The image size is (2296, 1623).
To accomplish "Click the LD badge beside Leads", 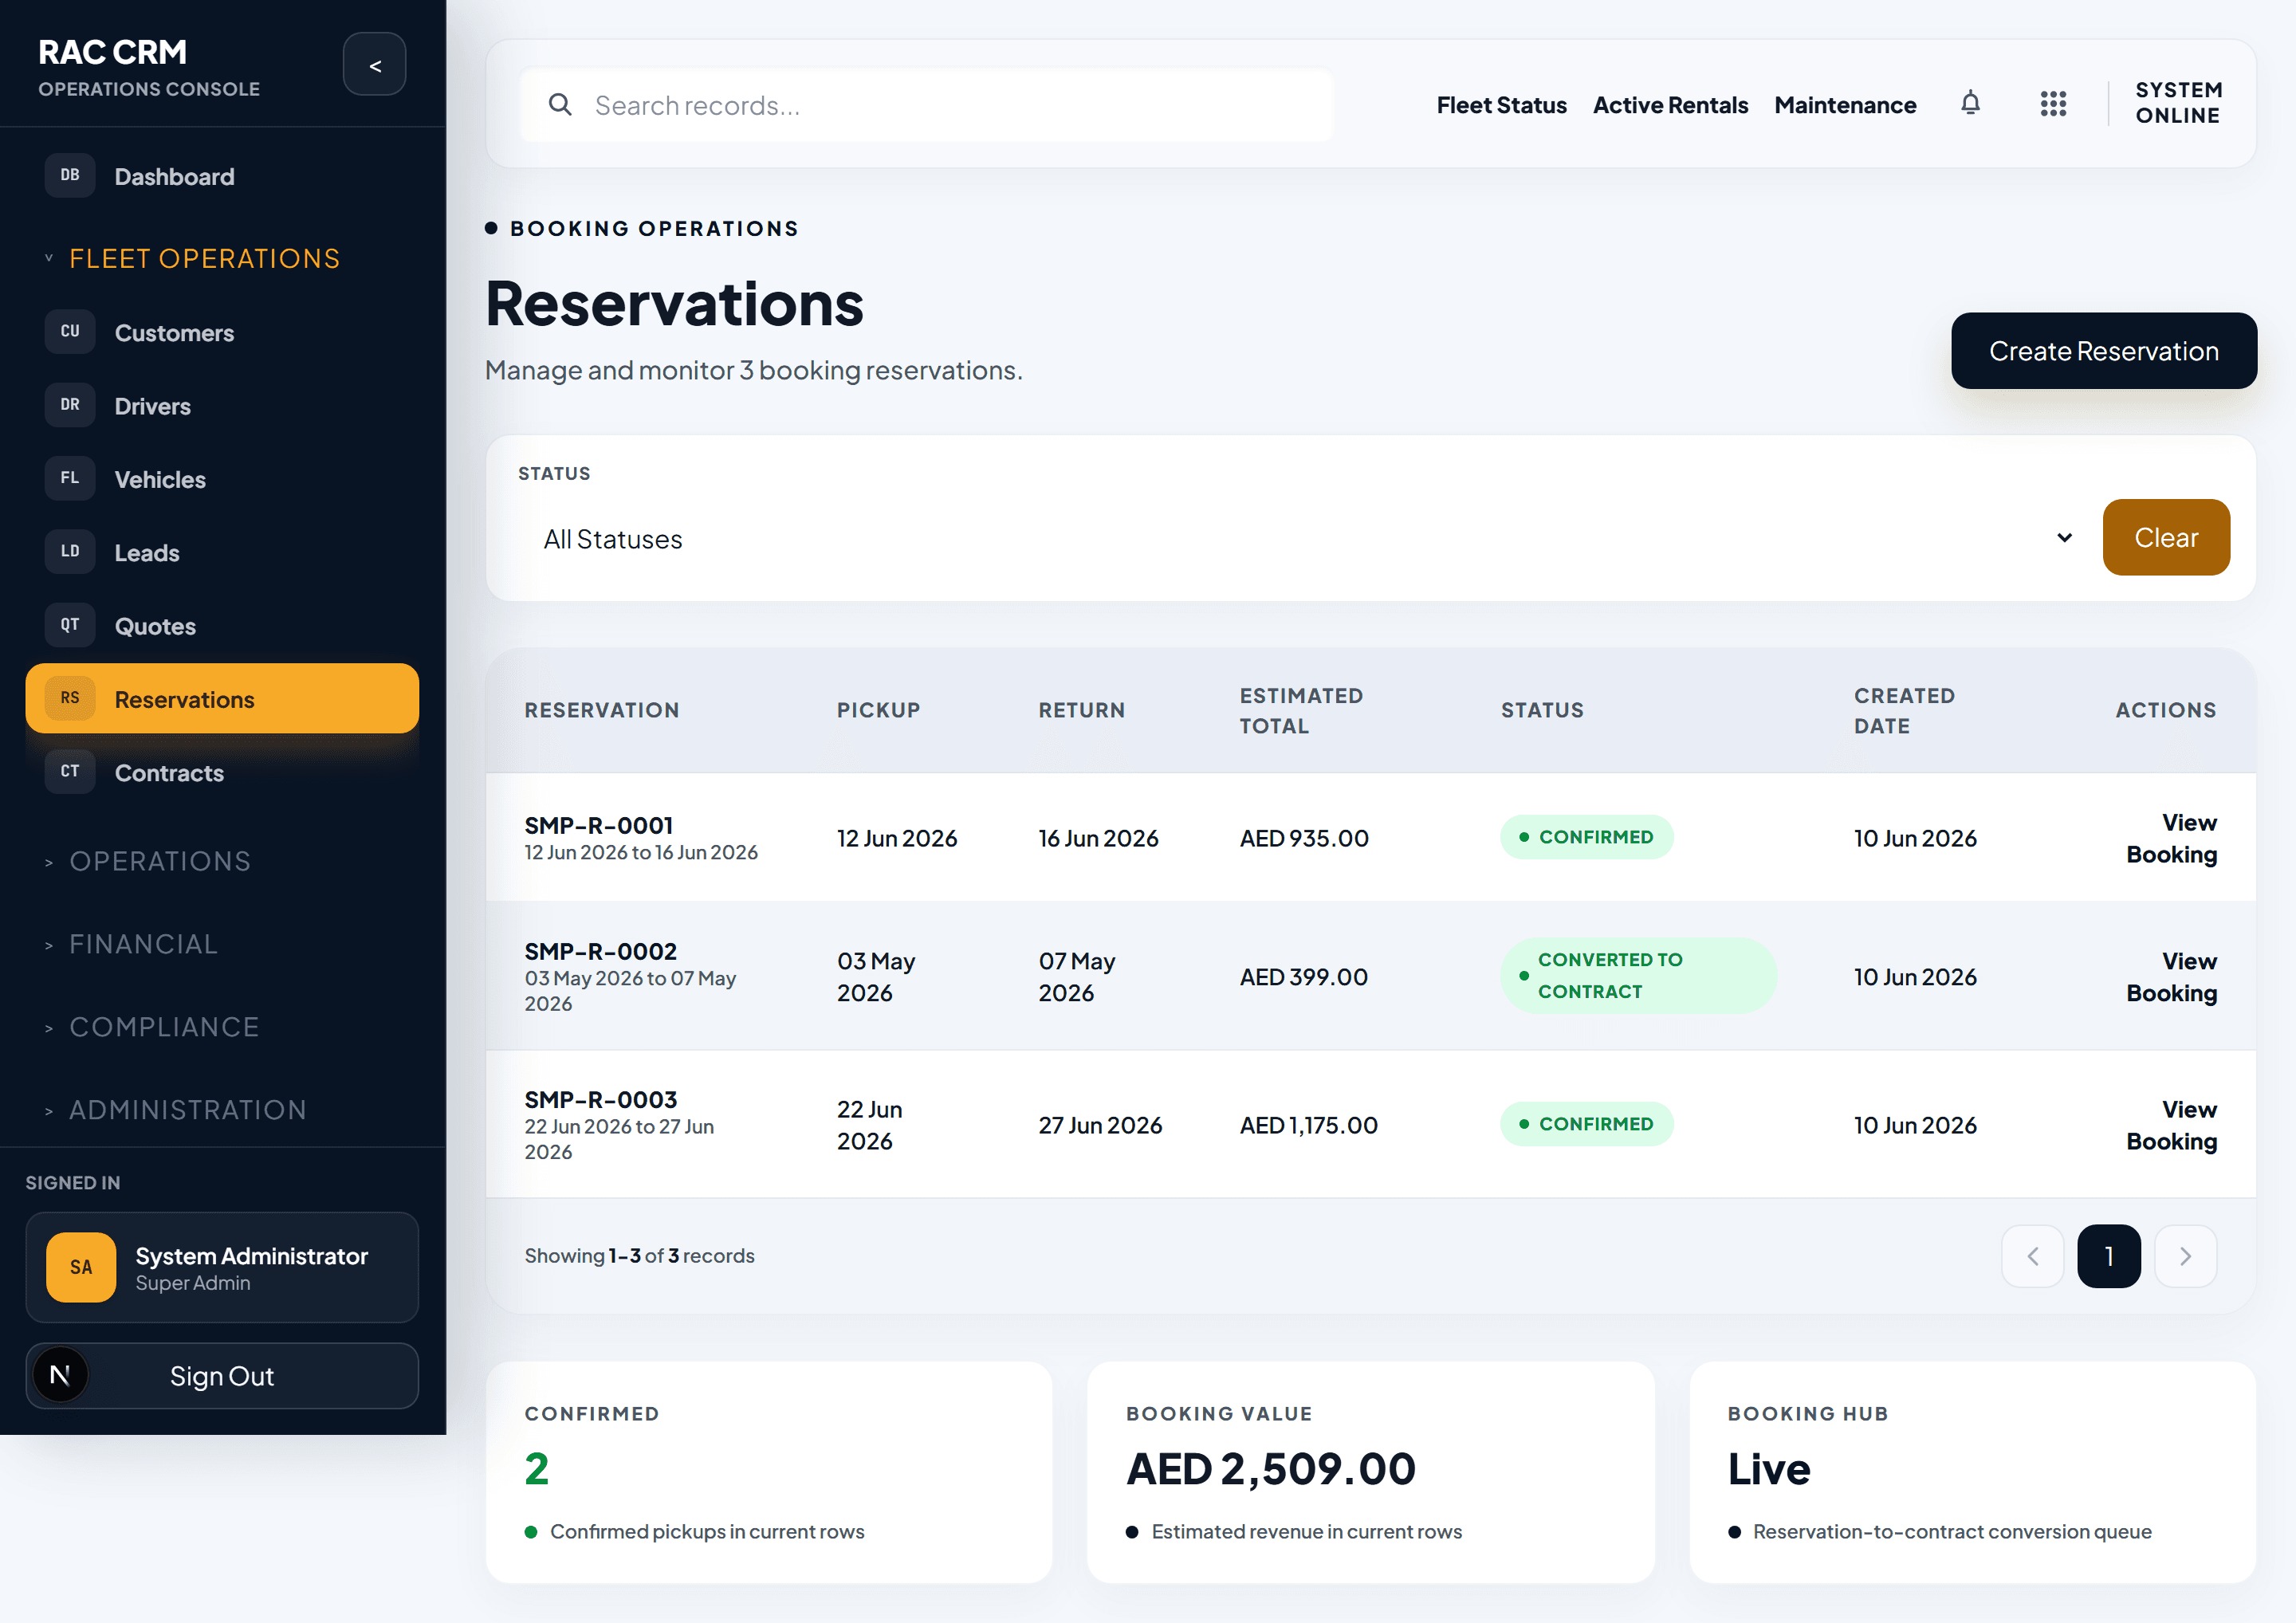I will point(70,552).
